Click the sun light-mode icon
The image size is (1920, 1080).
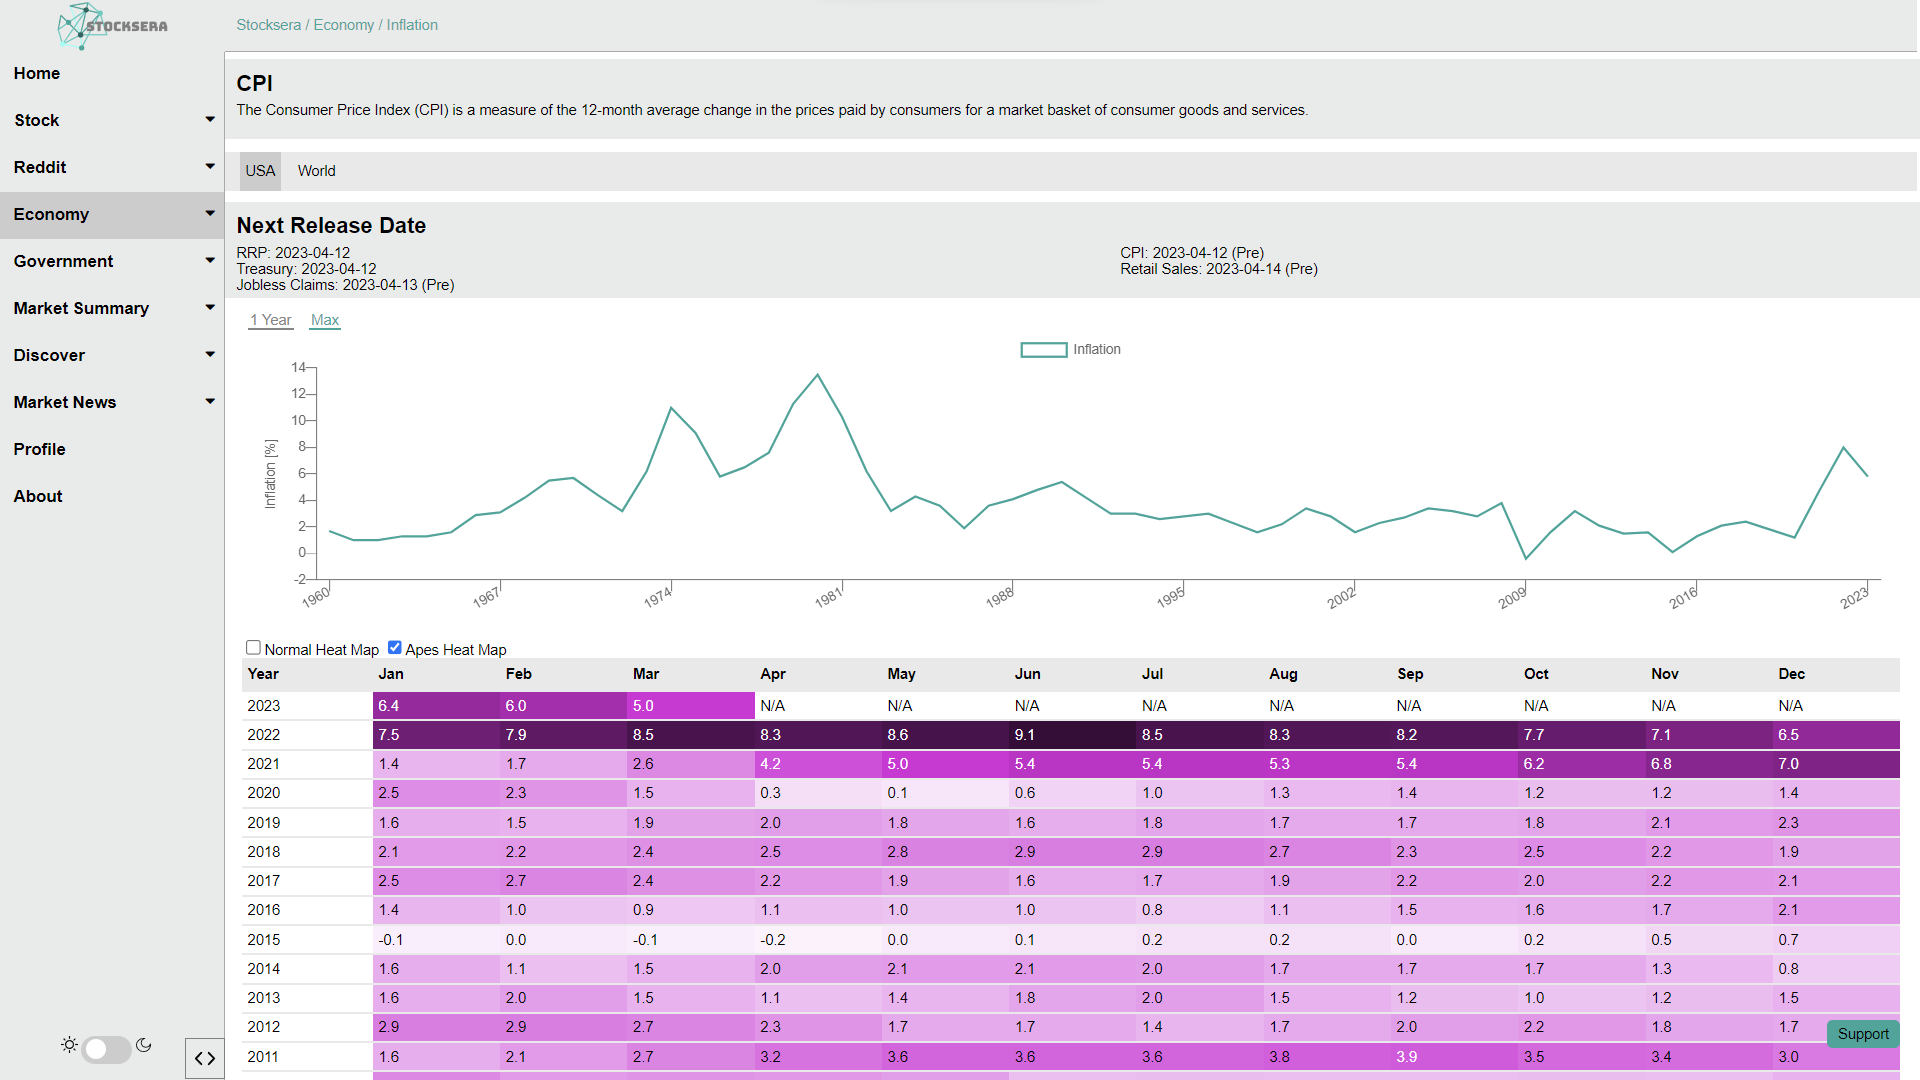point(69,1045)
